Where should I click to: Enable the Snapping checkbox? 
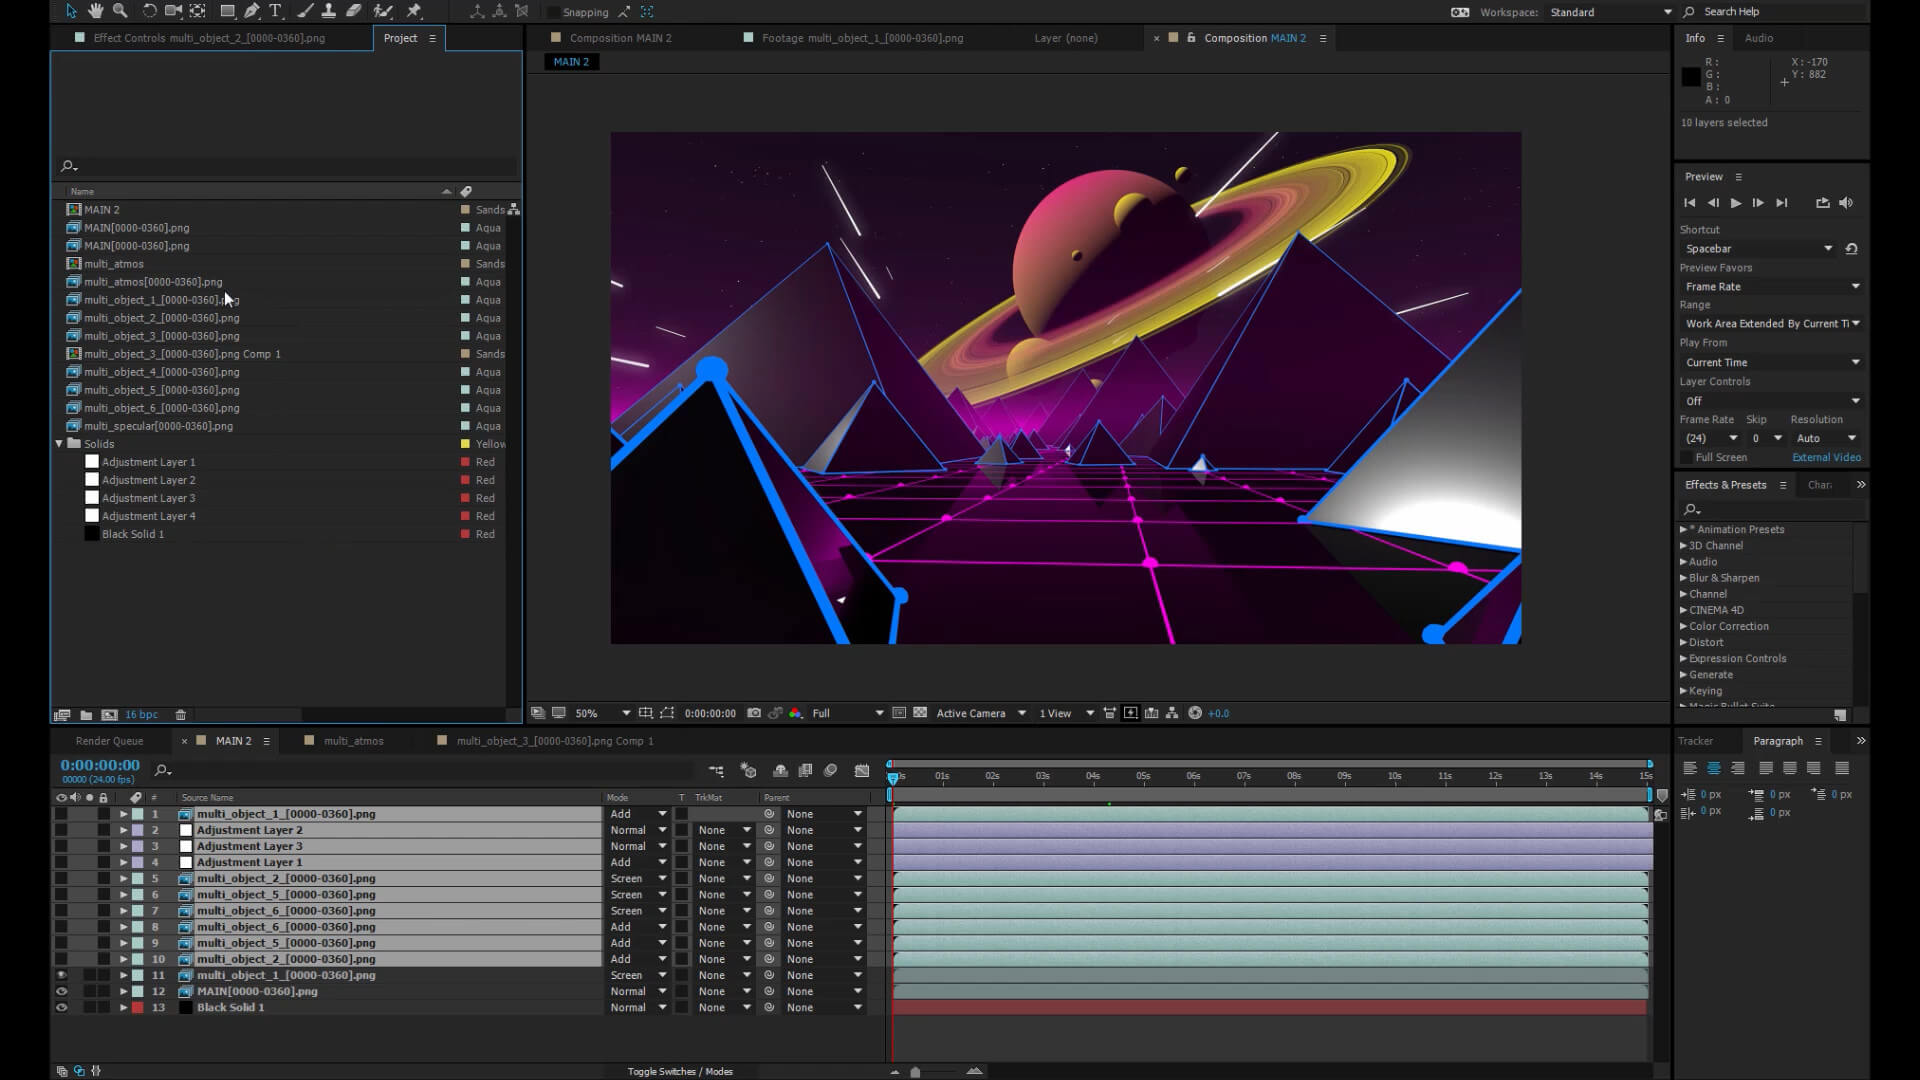[x=553, y=12]
